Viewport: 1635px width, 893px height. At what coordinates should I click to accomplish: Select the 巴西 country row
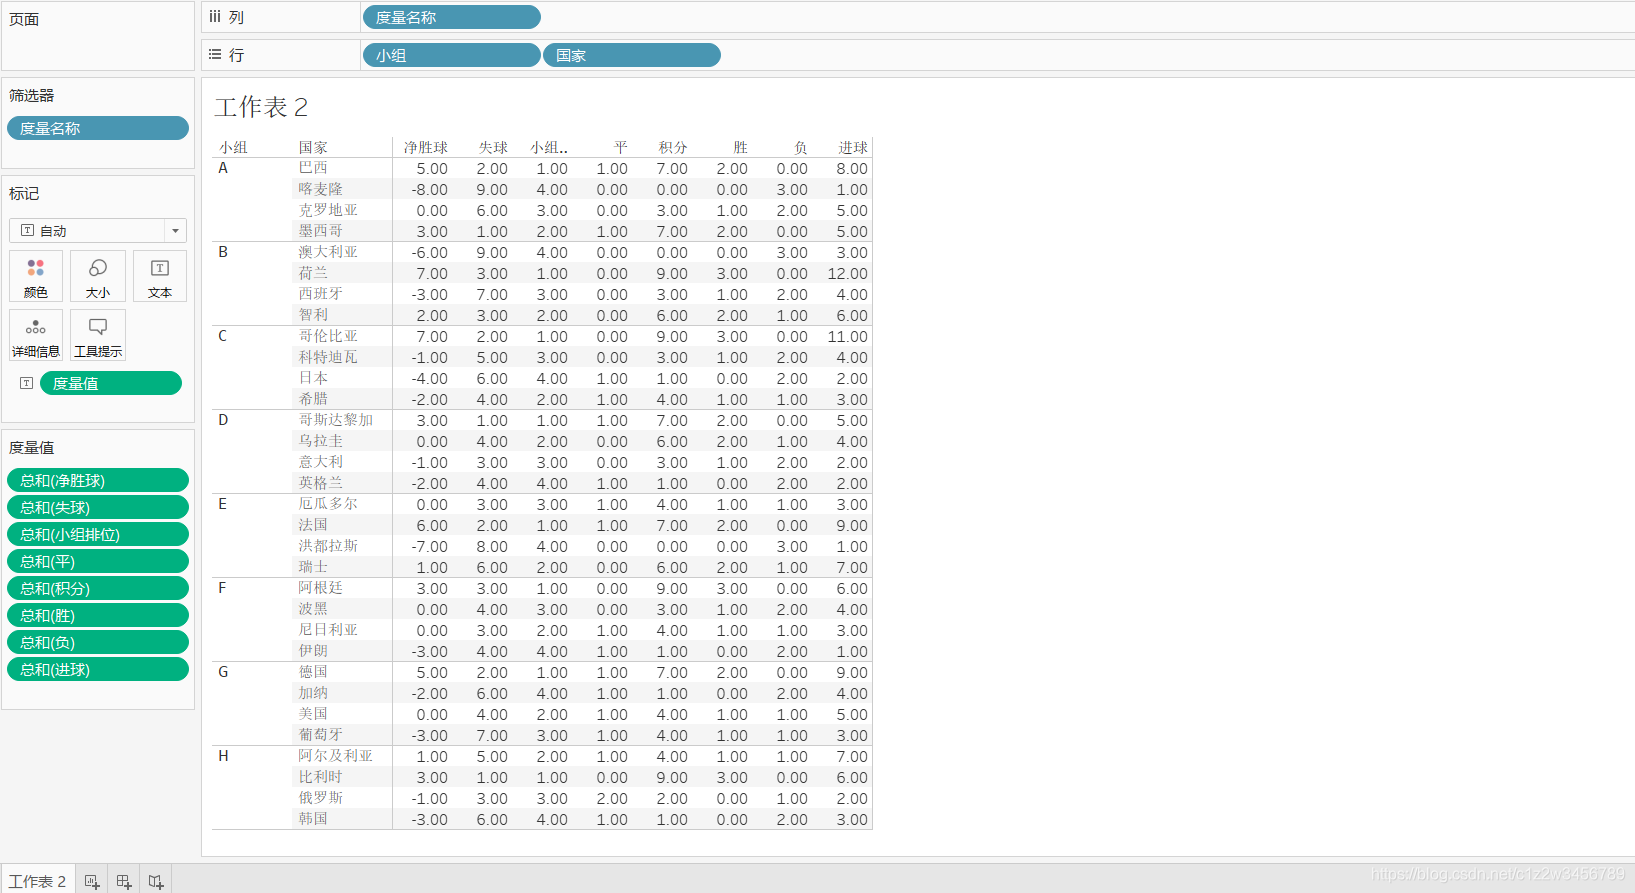pyautogui.click(x=313, y=168)
